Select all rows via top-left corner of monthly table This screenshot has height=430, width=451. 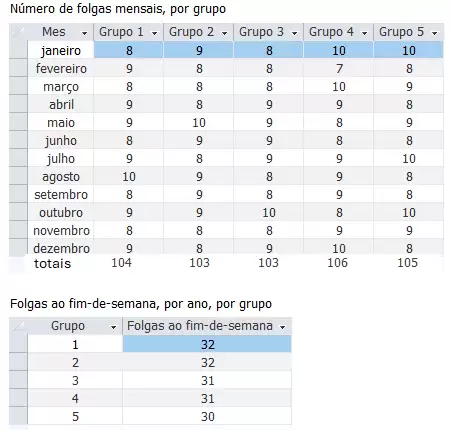pyautogui.click(x=18, y=32)
